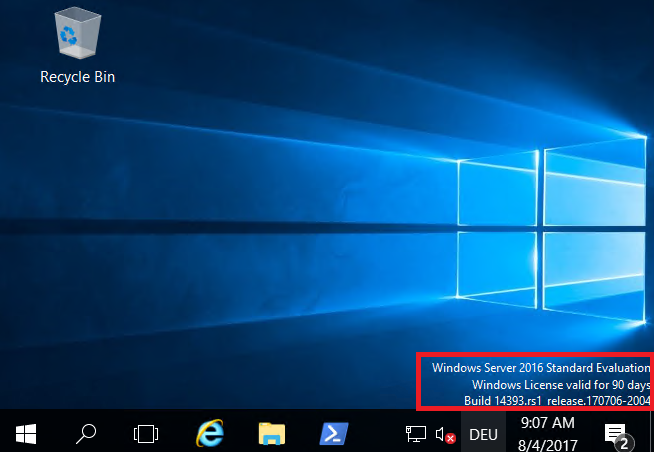Open the muted volume tray icon
The height and width of the screenshot is (452, 654).
coord(445,434)
